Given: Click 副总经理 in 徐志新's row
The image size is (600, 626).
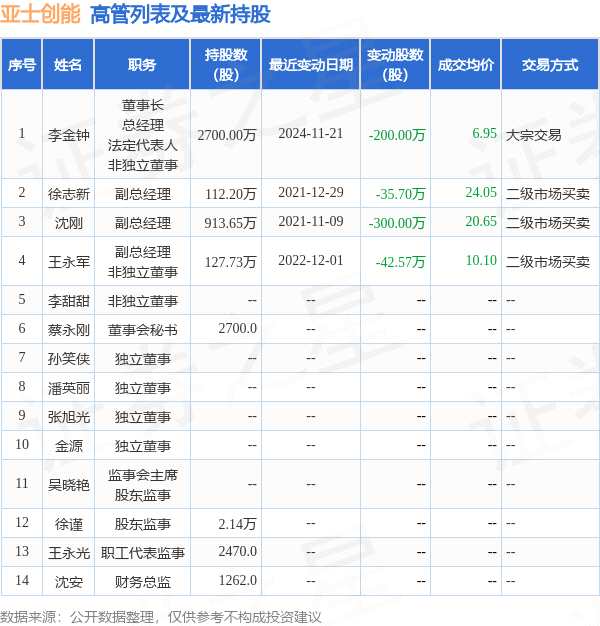Looking at the screenshot, I should (x=143, y=194).
